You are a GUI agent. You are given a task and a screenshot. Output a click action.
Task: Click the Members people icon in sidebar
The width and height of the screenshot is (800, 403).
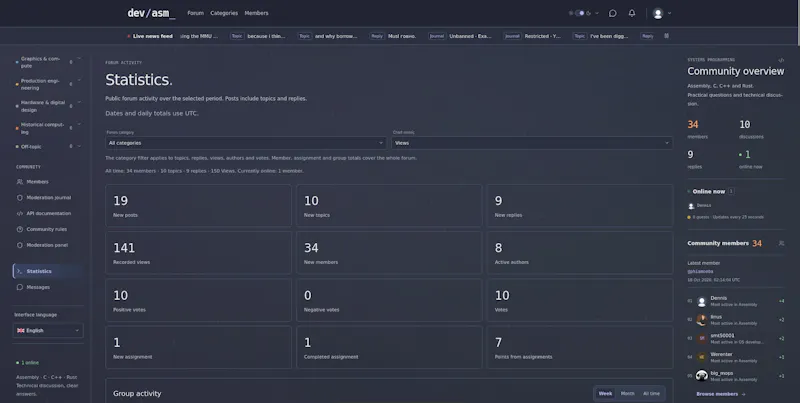(20, 182)
